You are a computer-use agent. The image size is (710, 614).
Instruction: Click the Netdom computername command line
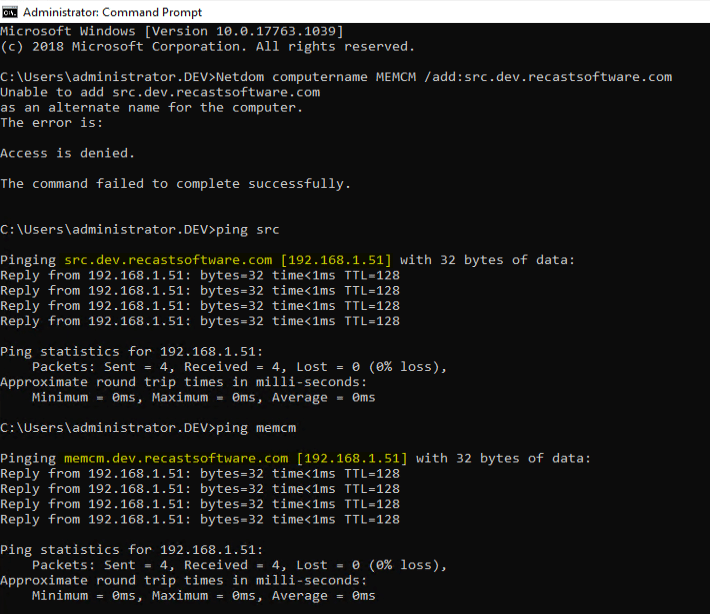click(x=336, y=77)
